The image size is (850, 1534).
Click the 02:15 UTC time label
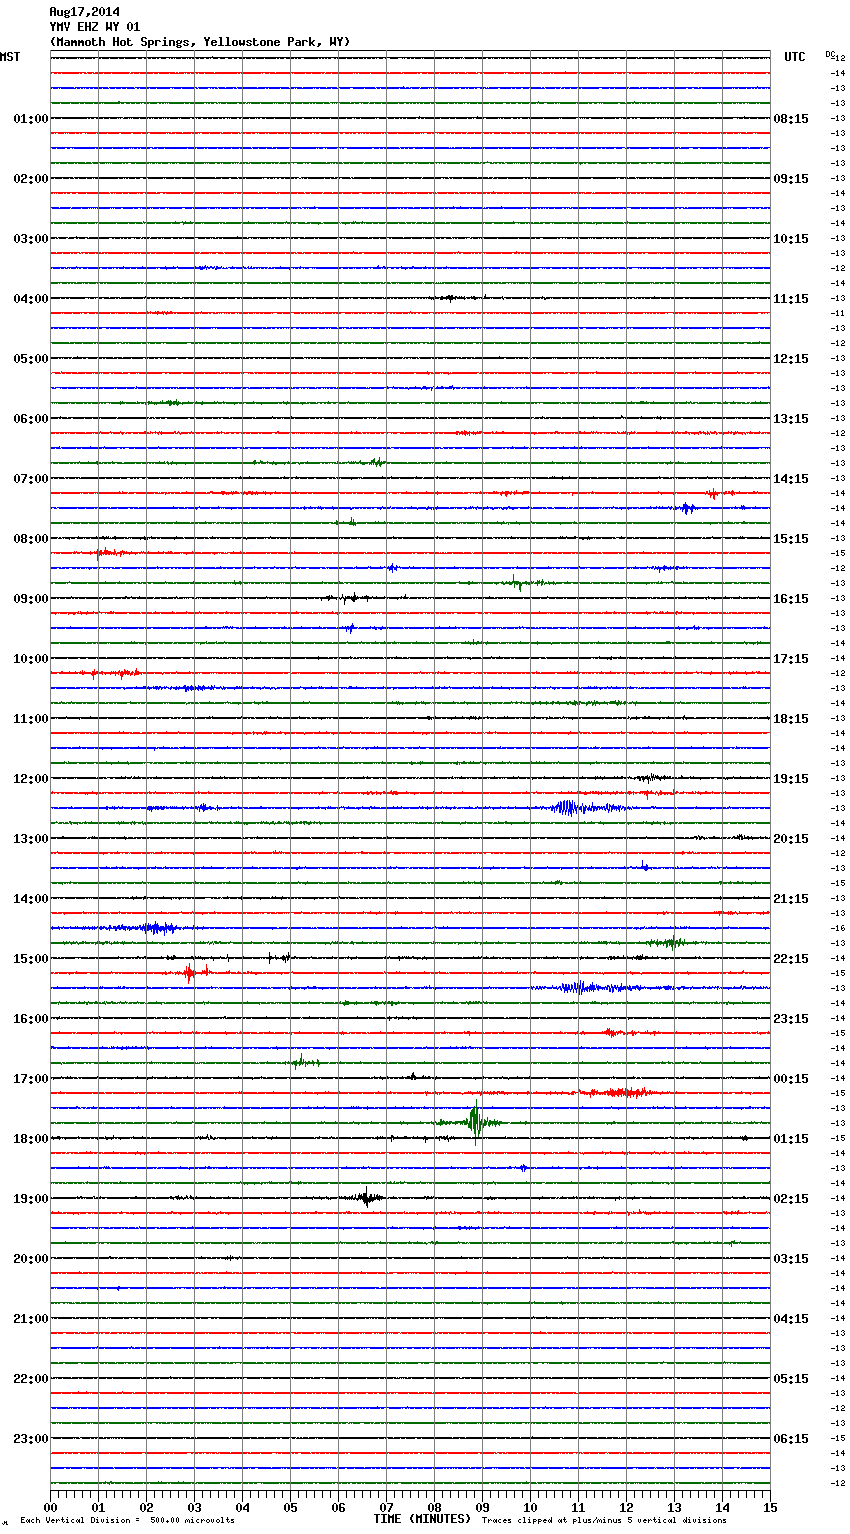point(791,1199)
